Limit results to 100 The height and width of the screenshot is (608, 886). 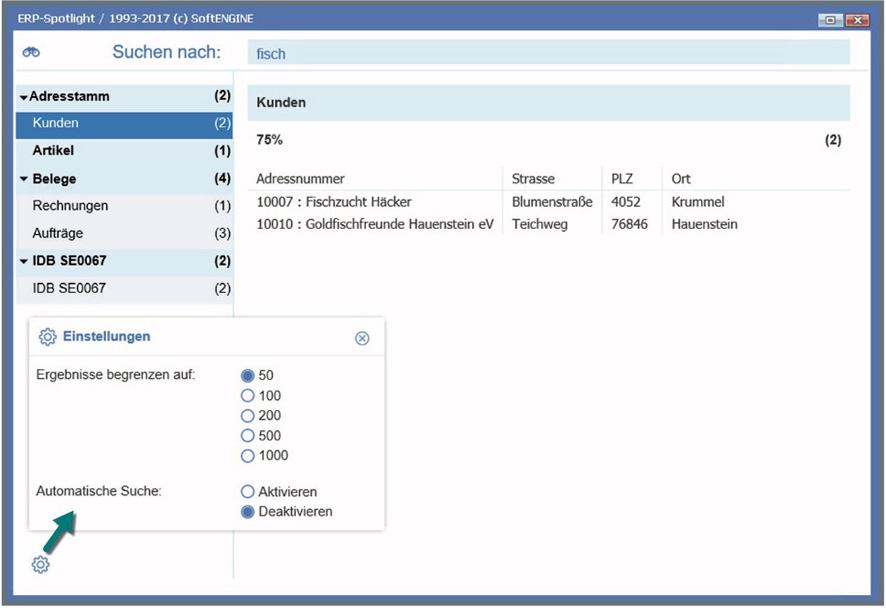(248, 396)
